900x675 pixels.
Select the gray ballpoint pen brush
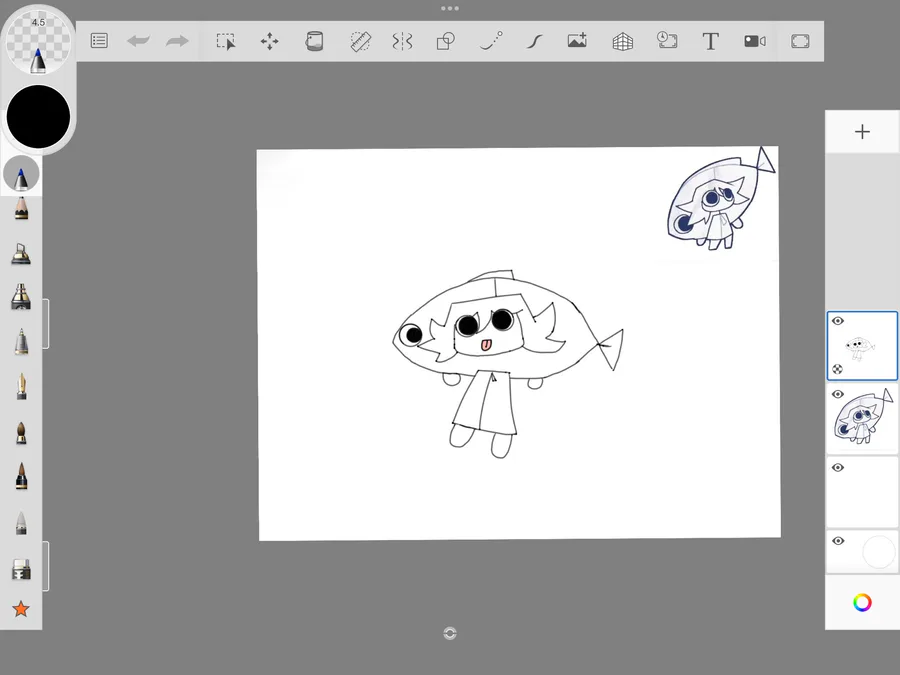click(21, 342)
